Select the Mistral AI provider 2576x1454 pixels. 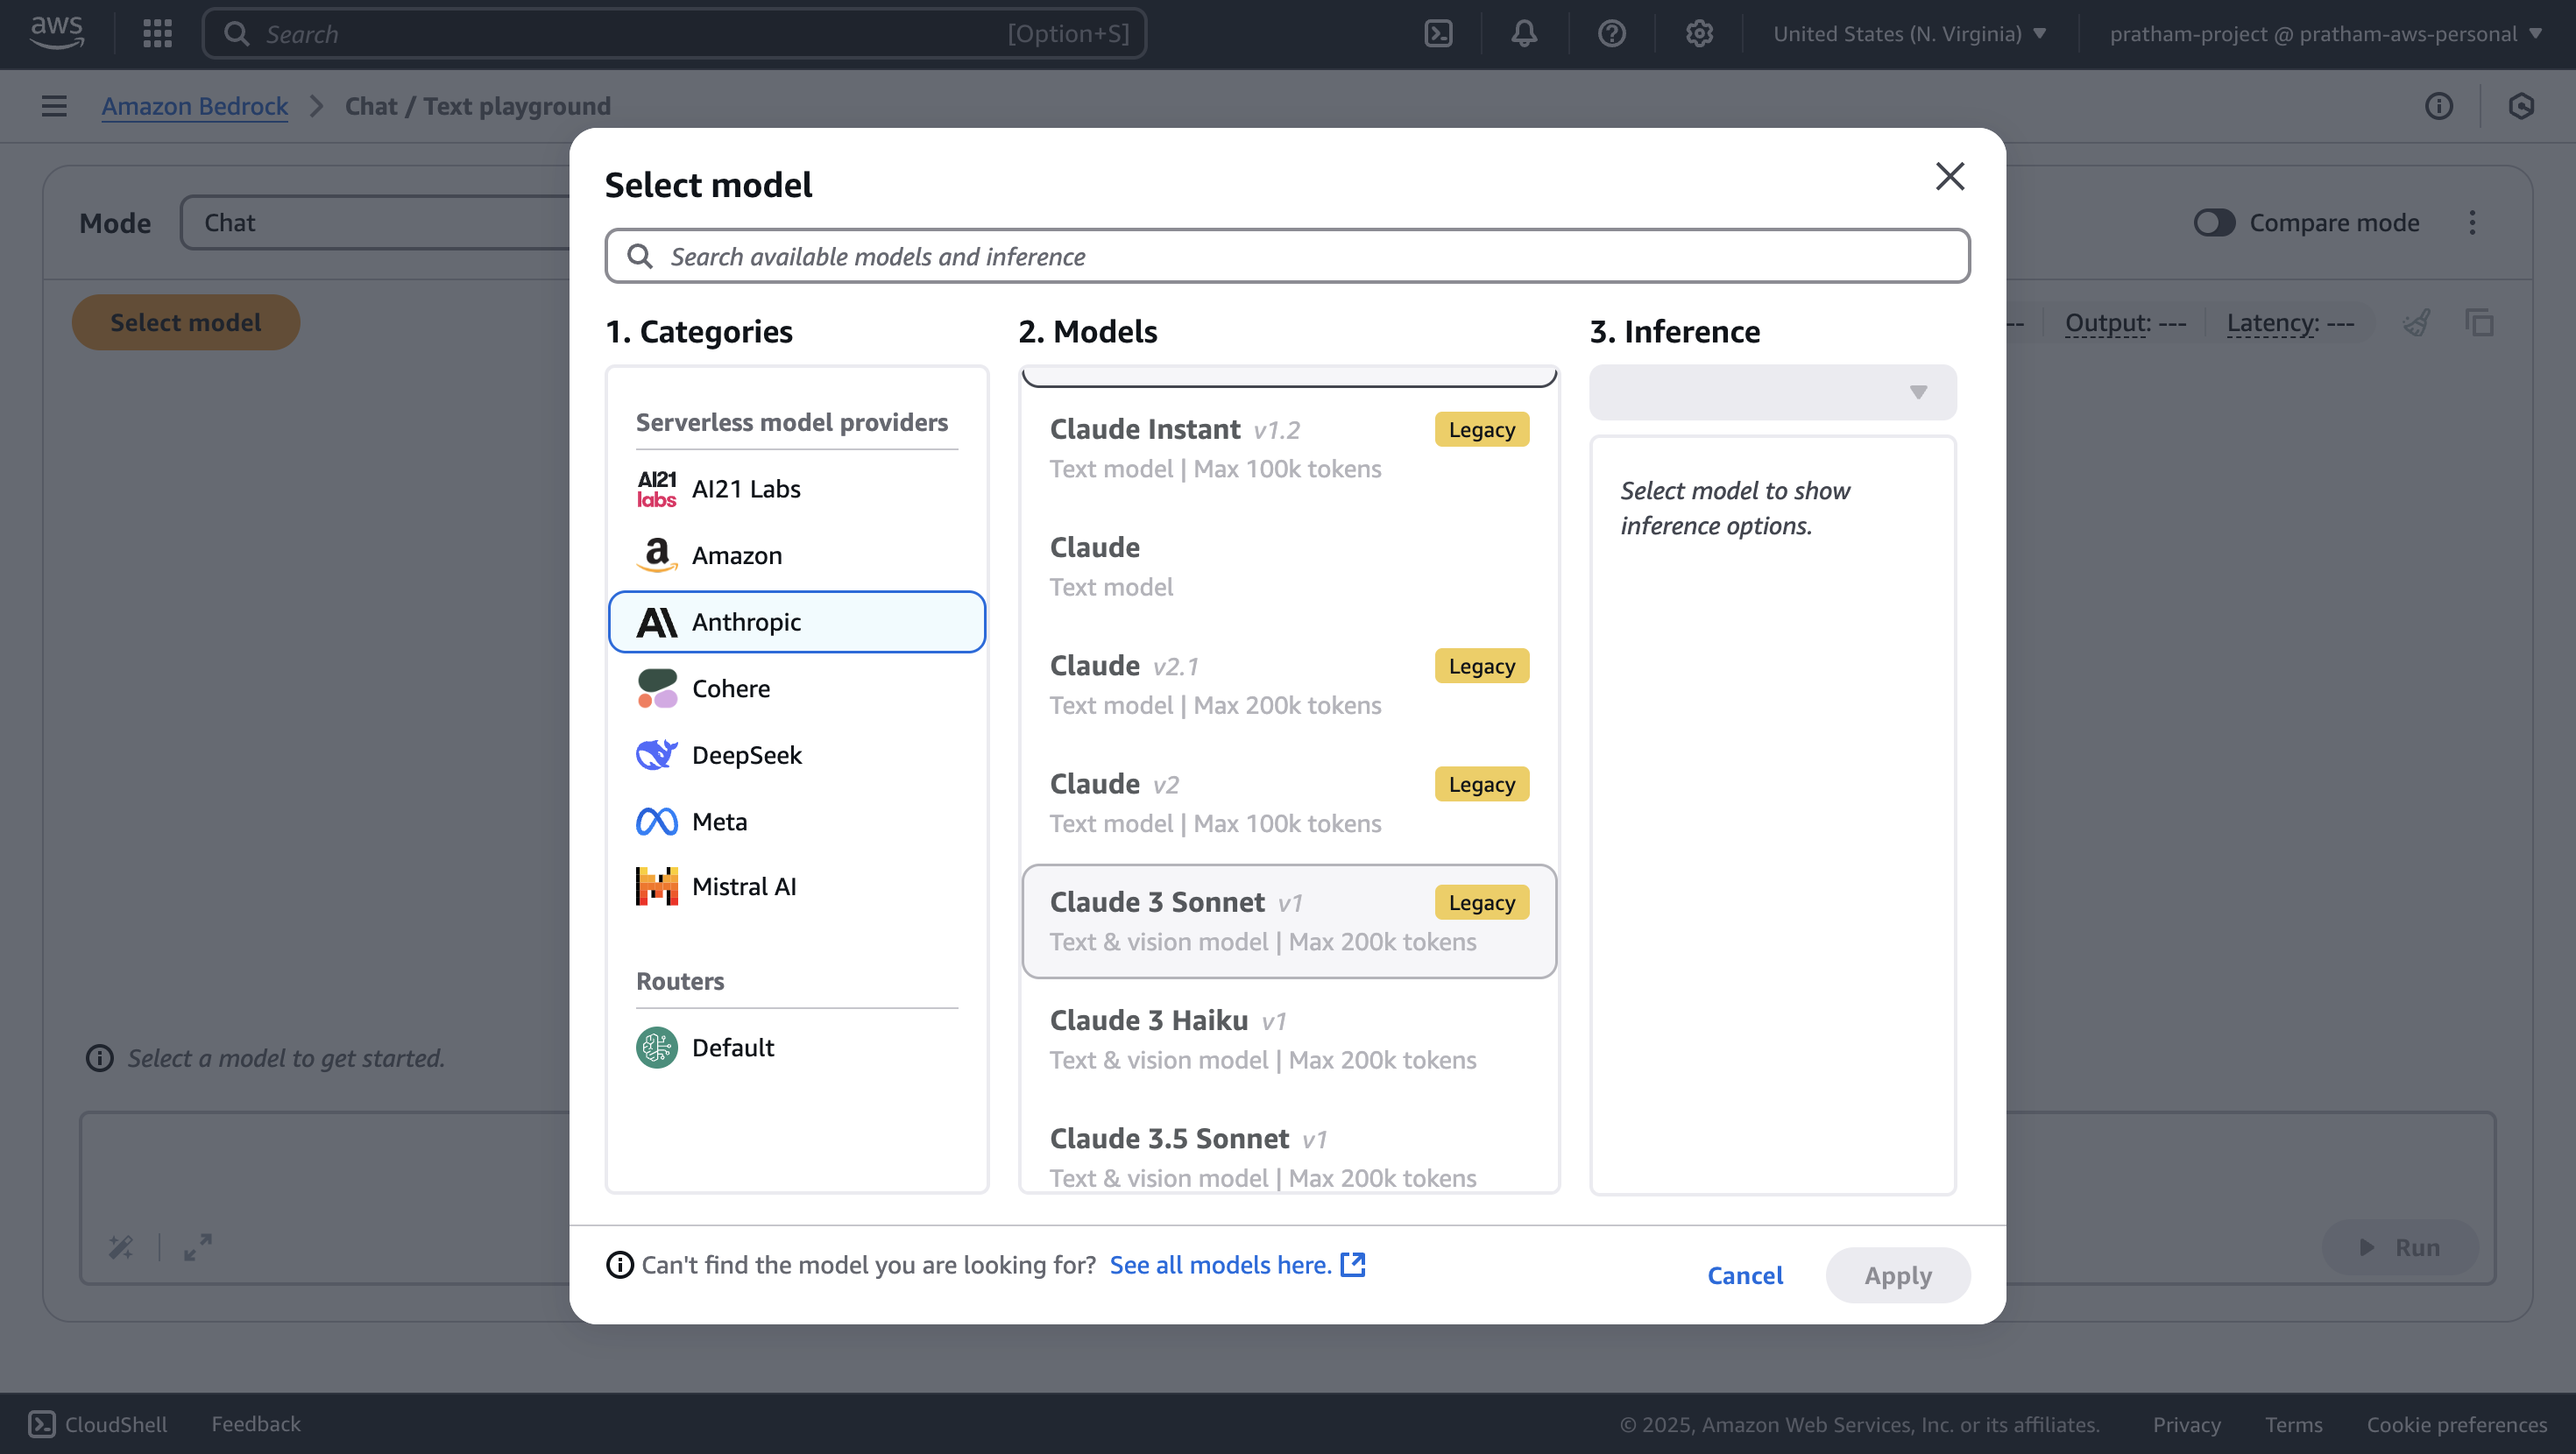[x=797, y=887]
